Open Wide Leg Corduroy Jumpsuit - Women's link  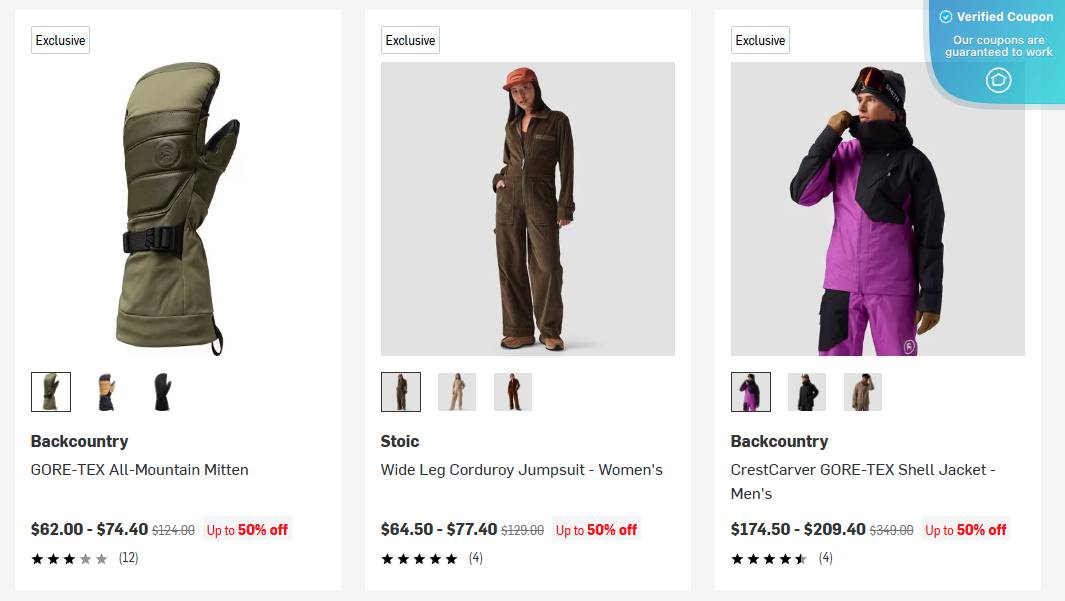click(x=521, y=469)
